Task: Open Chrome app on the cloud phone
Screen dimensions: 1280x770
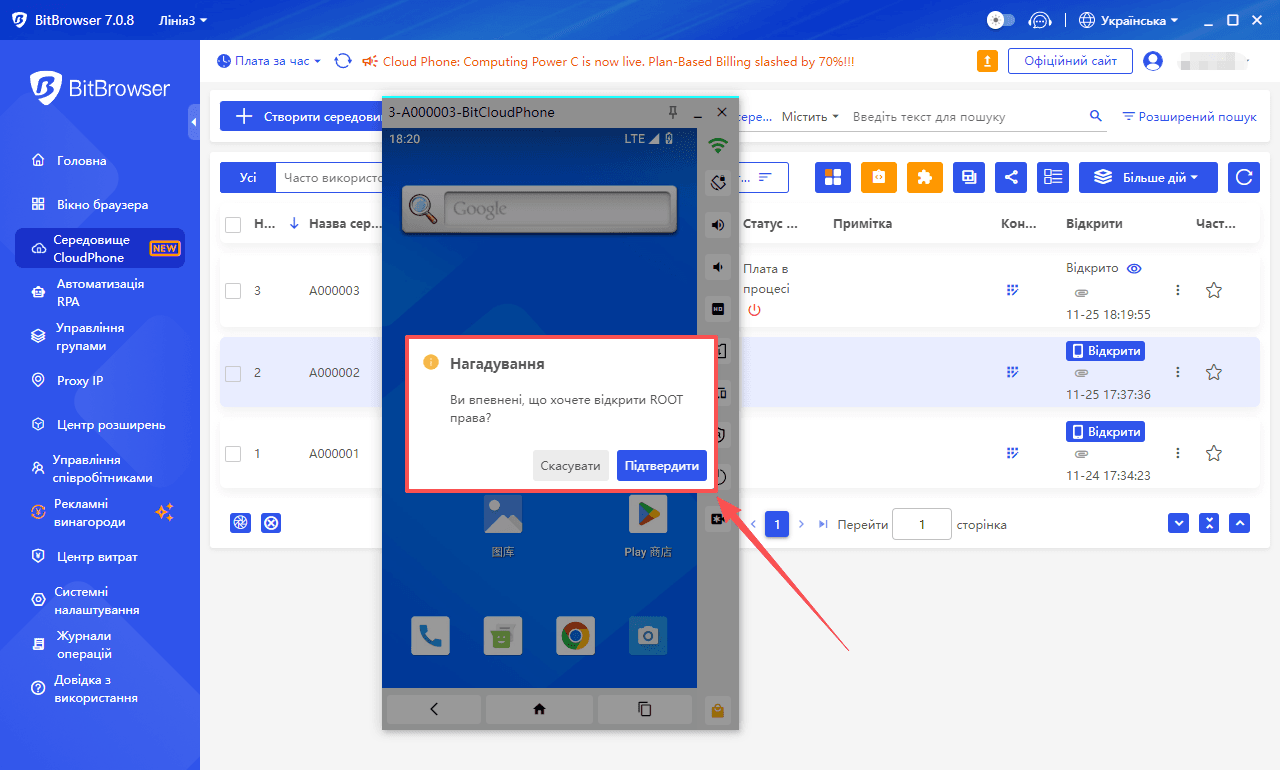Action: pyautogui.click(x=575, y=636)
